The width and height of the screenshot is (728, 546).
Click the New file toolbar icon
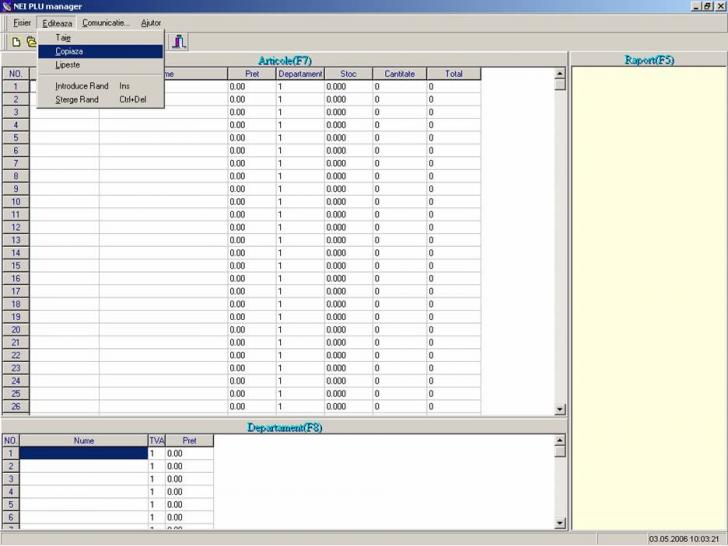[17, 41]
